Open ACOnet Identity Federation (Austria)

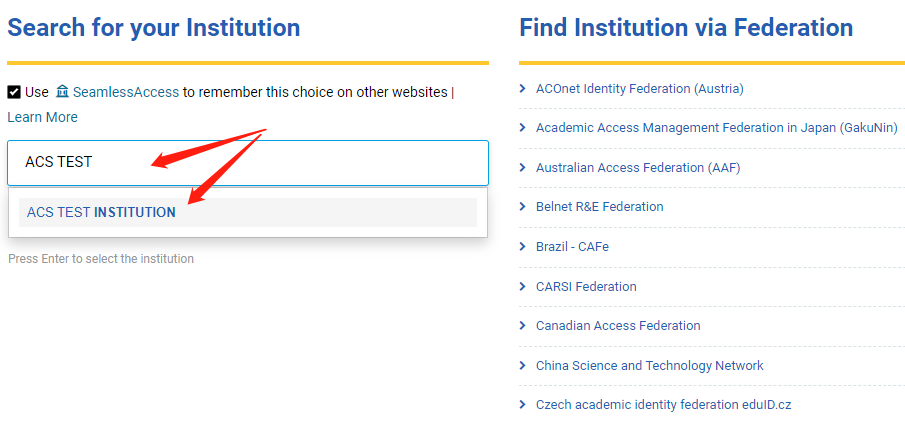coord(639,88)
